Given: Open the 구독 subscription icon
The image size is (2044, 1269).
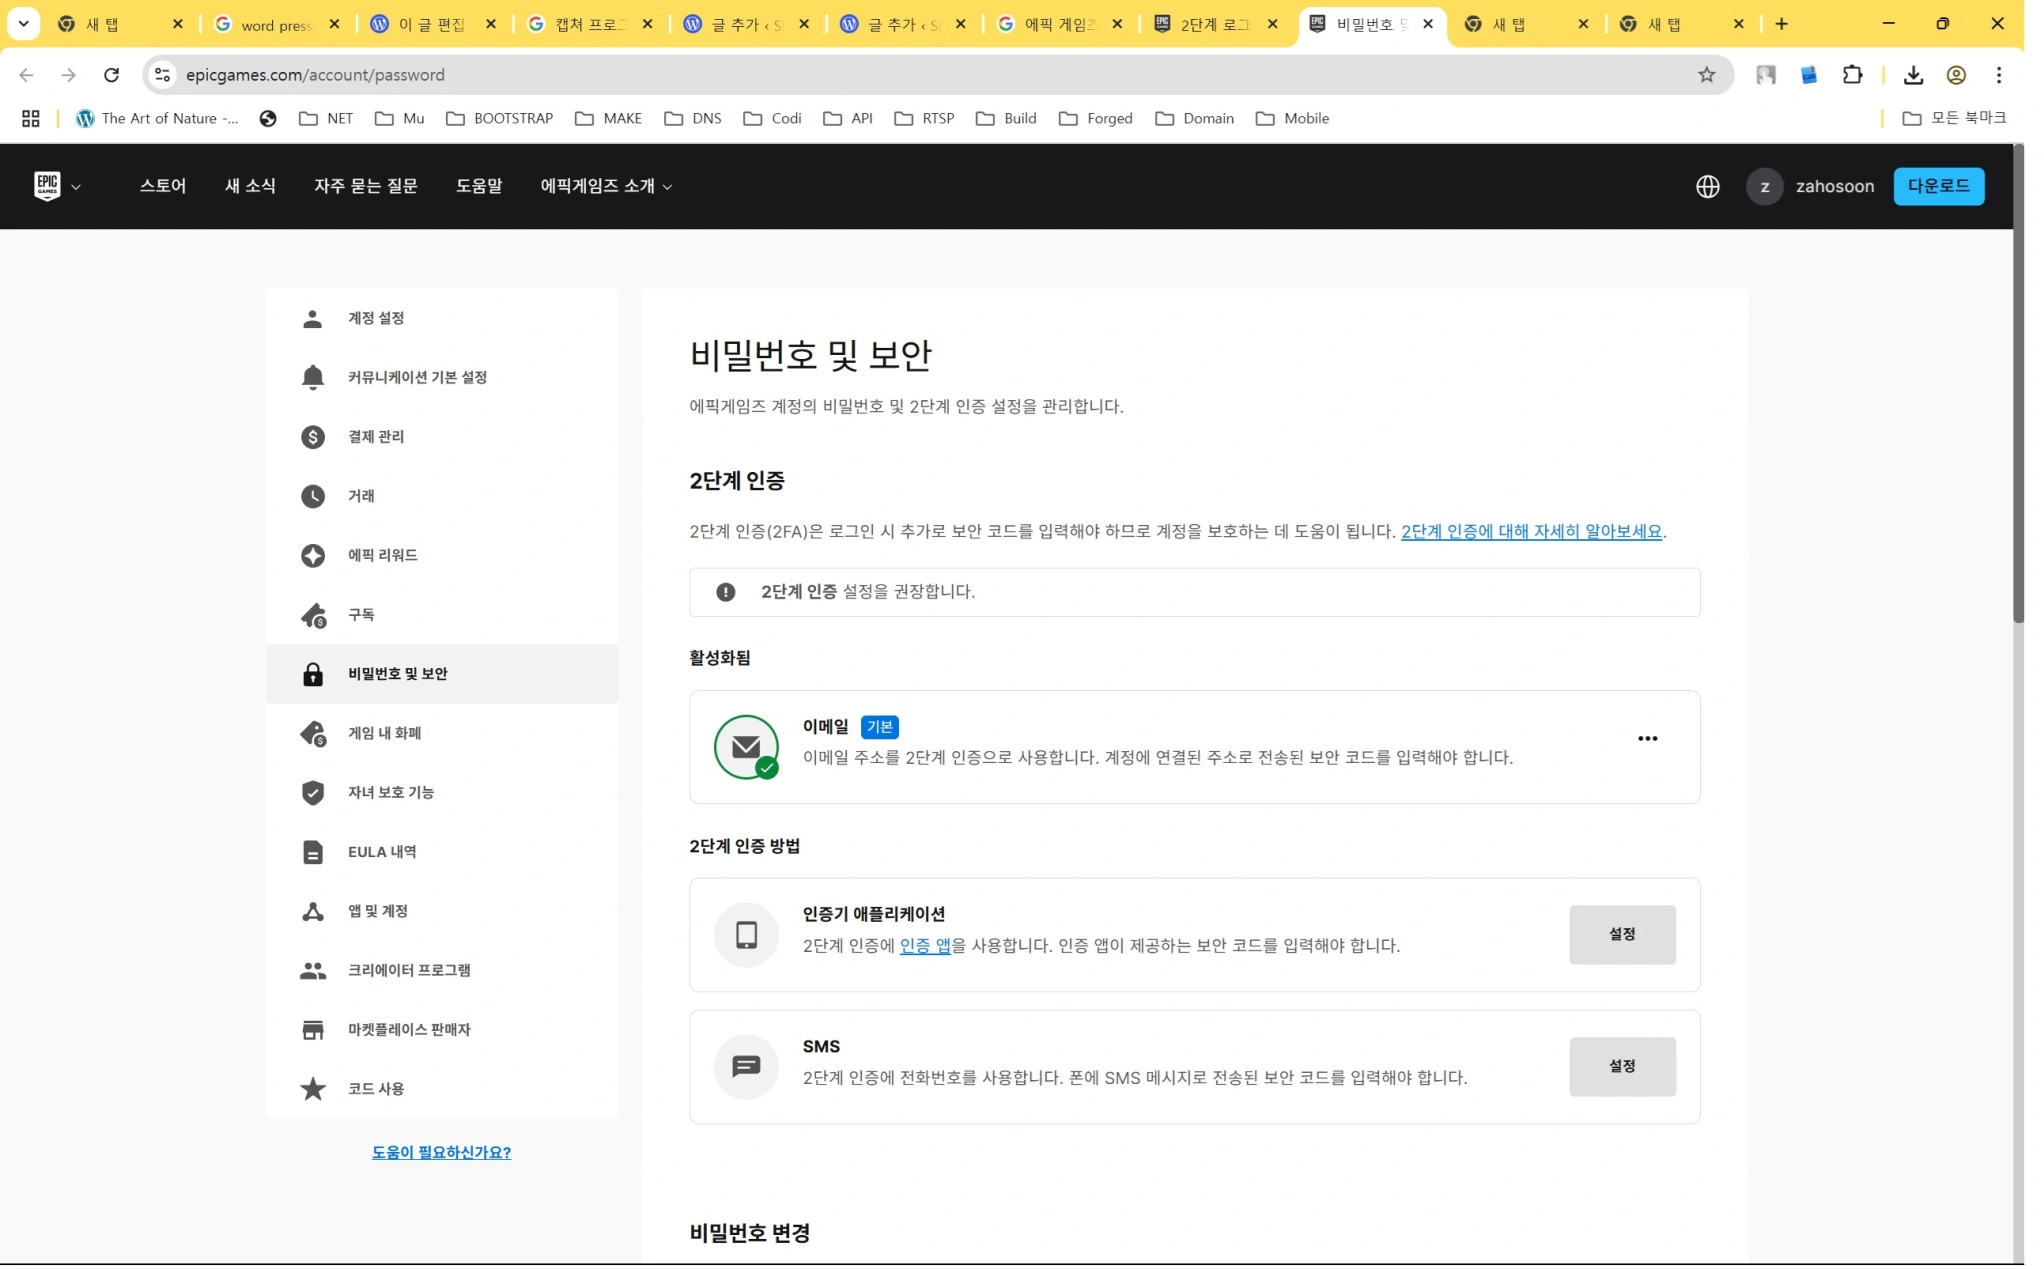Looking at the screenshot, I should [313, 615].
